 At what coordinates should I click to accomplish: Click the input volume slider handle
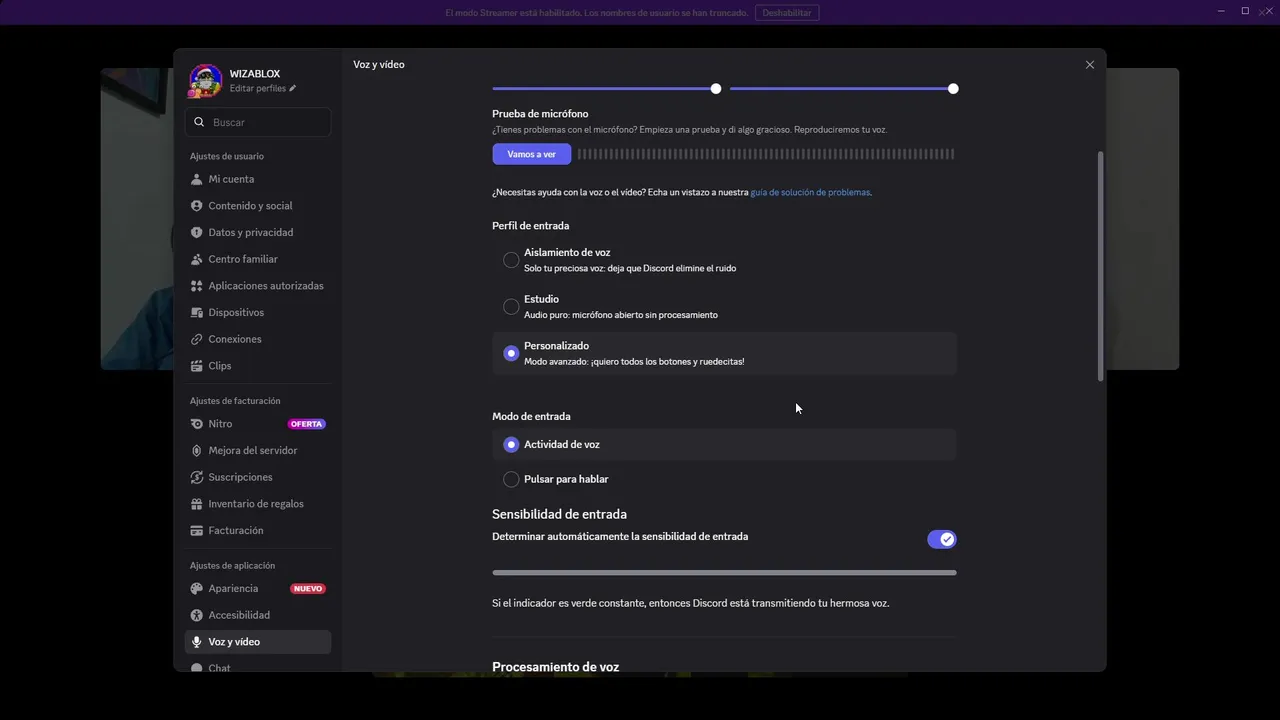716,89
